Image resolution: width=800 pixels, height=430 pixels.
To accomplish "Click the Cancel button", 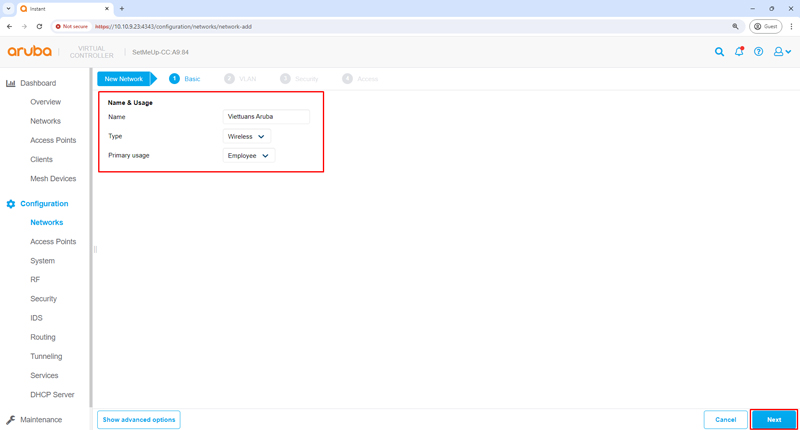I will 725,420.
